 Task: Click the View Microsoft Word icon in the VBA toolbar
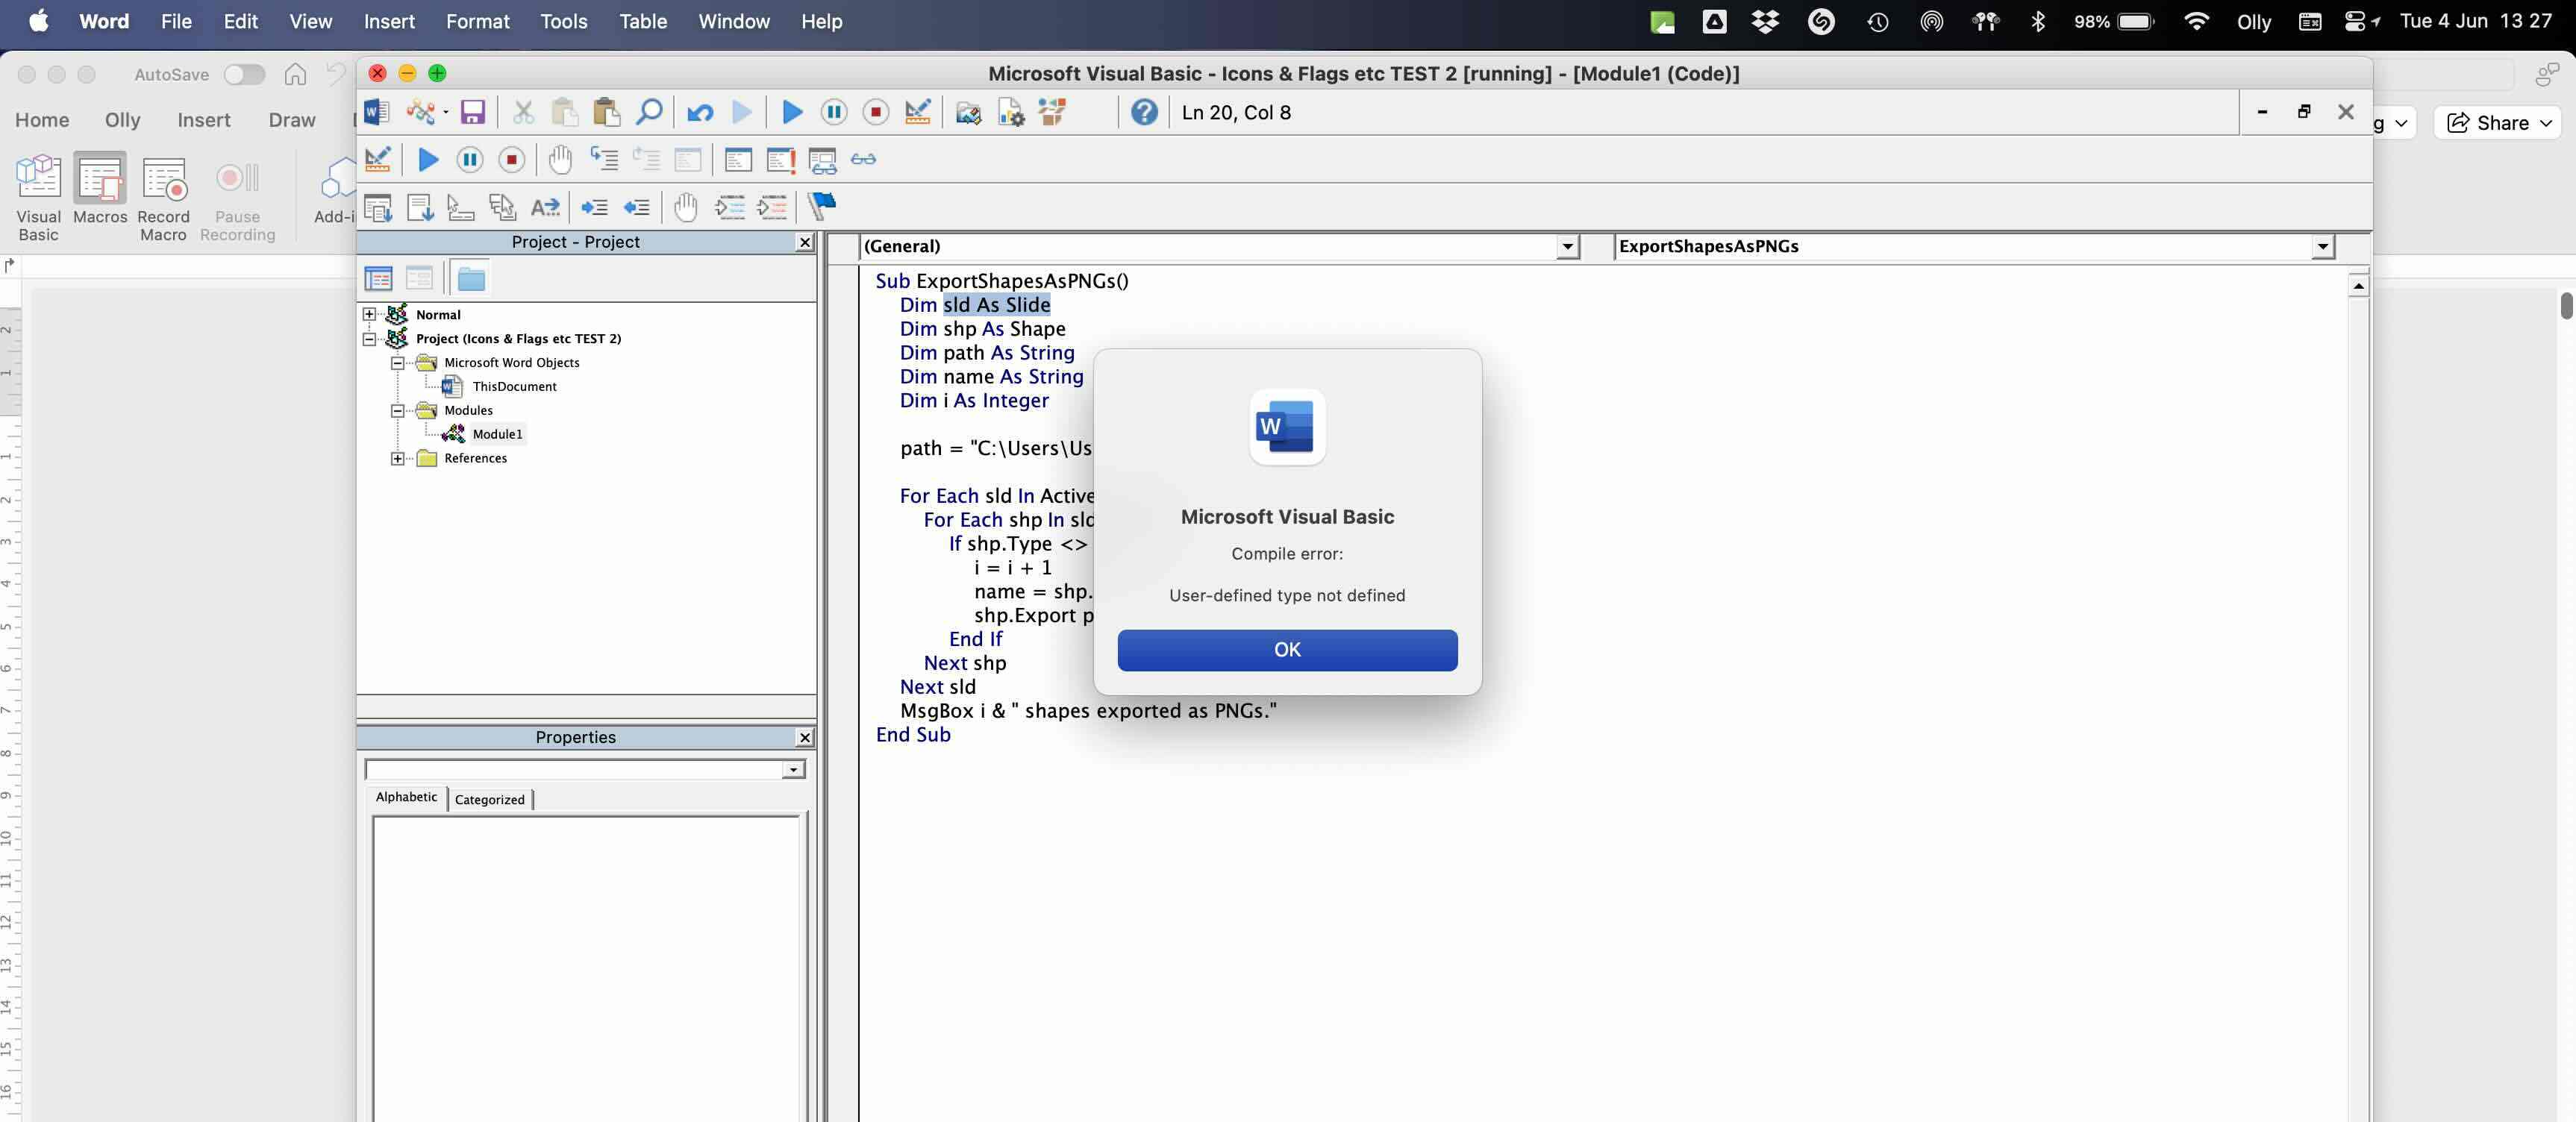click(x=376, y=112)
